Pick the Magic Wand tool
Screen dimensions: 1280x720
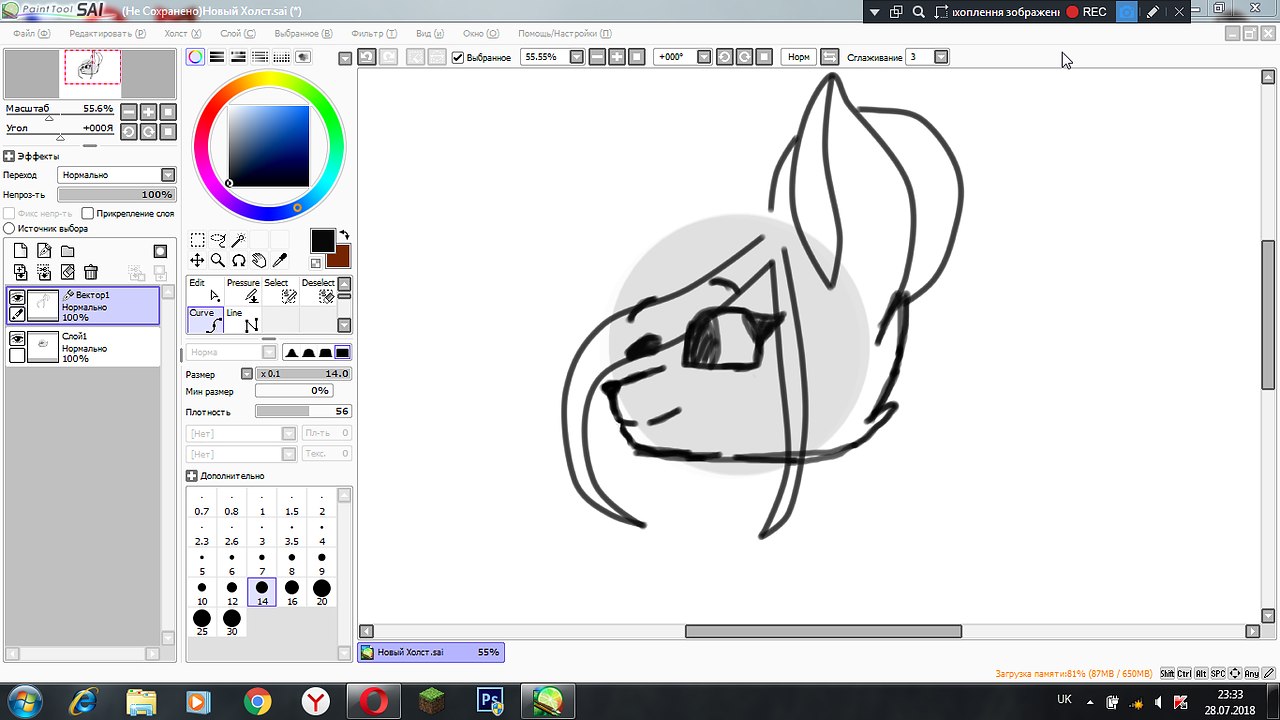[239, 240]
